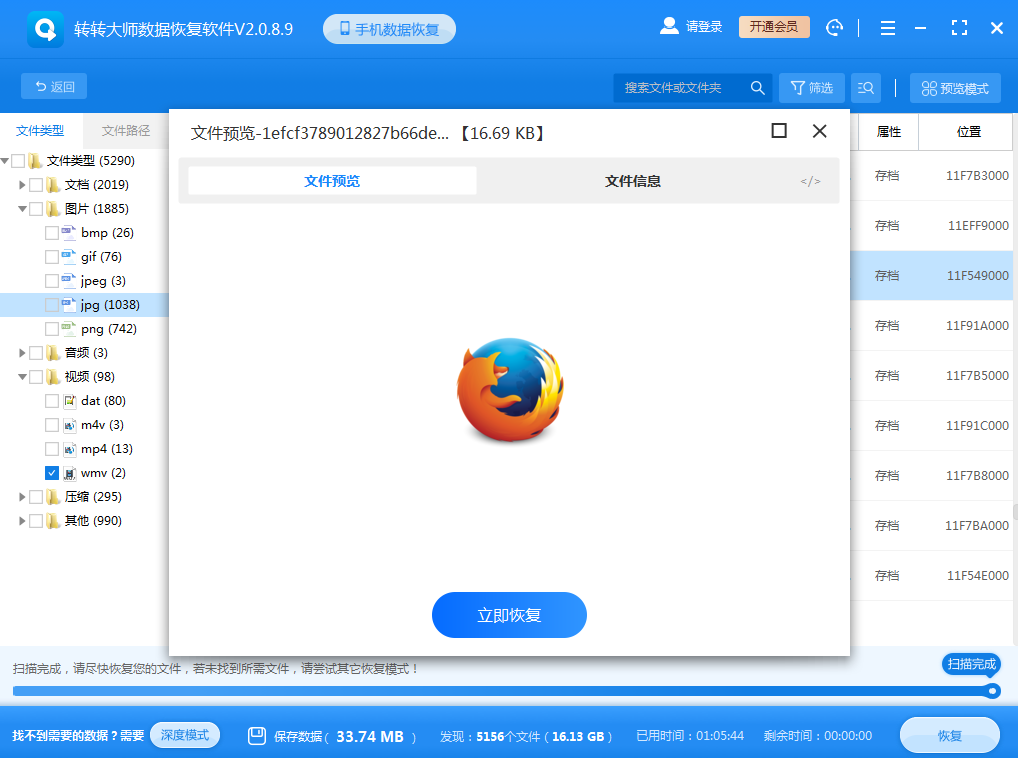The width and height of the screenshot is (1018, 758).
Task: Check the jpg (1038) checkbox
Action: click(50, 304)
